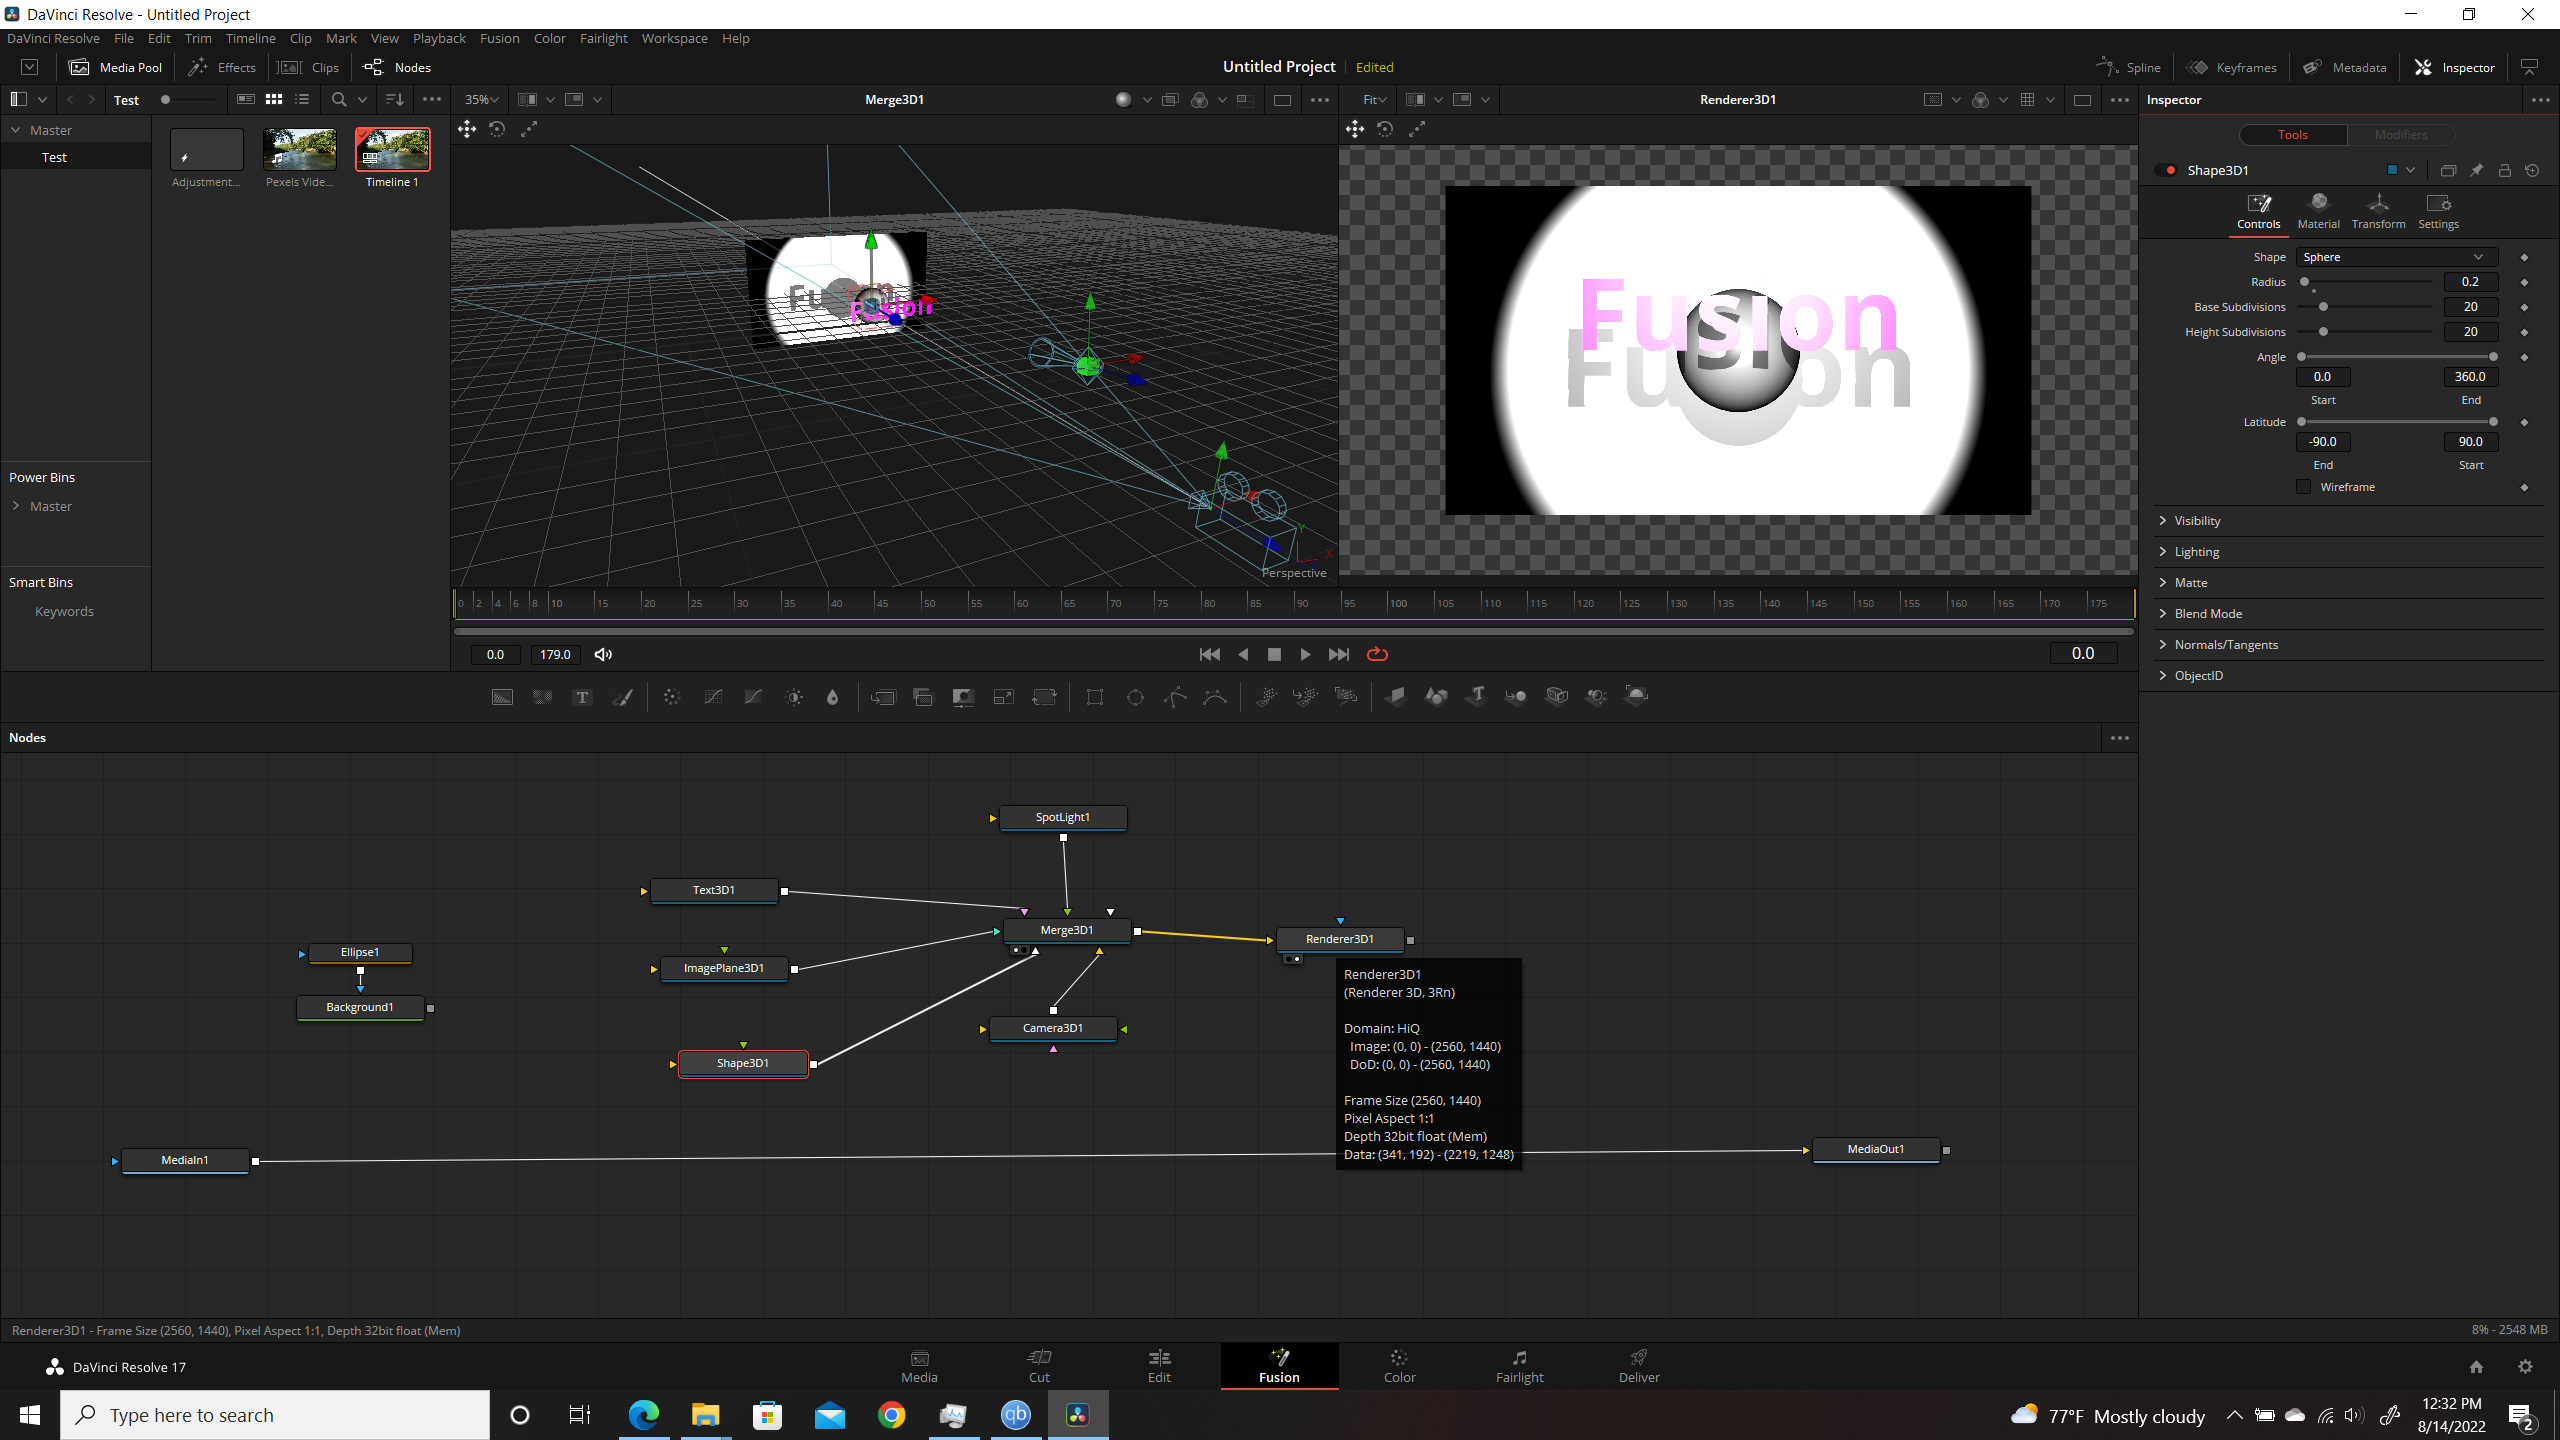Viewport: 2560px width, 1440px height.
Task: Add a Camera 3D tool from the toolbar
Action: click(1556, 697)
